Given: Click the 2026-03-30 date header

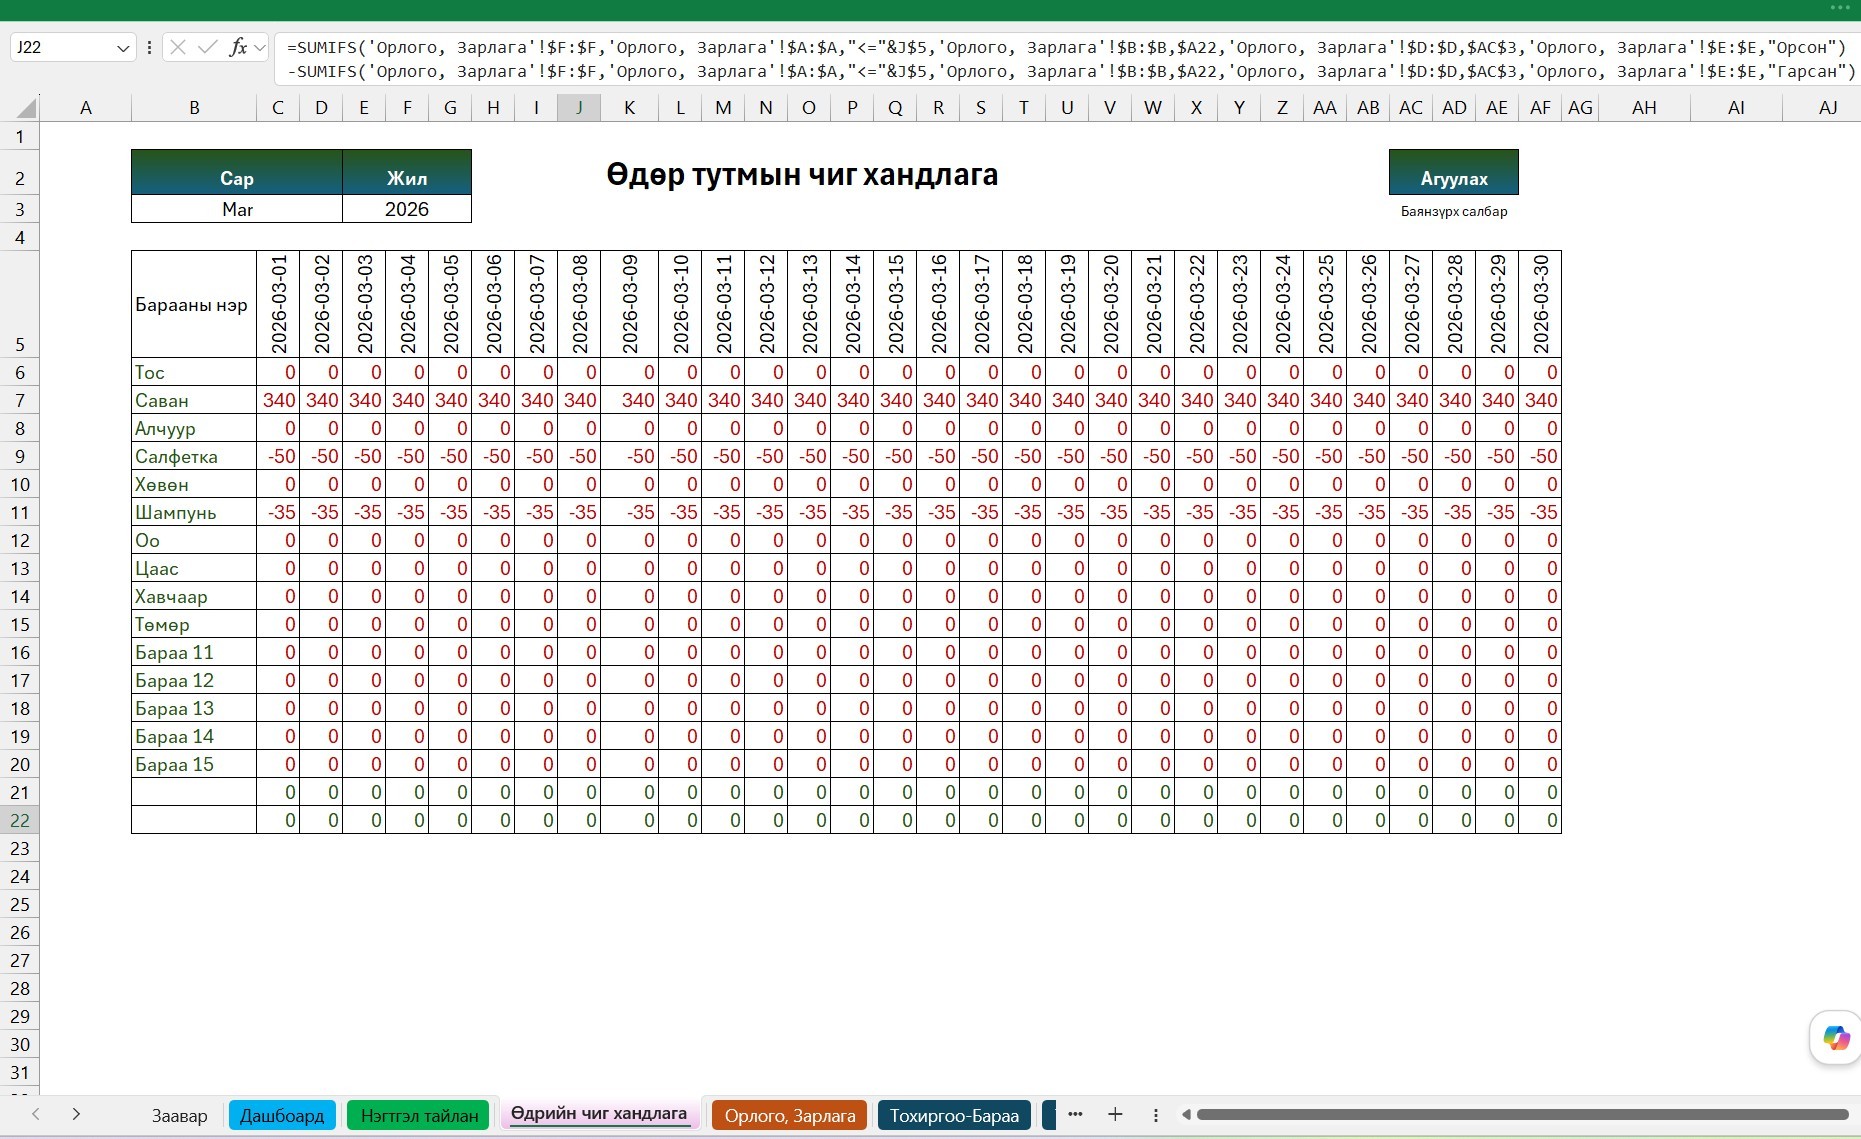Looking at the screenshot, I should 1540,304.
